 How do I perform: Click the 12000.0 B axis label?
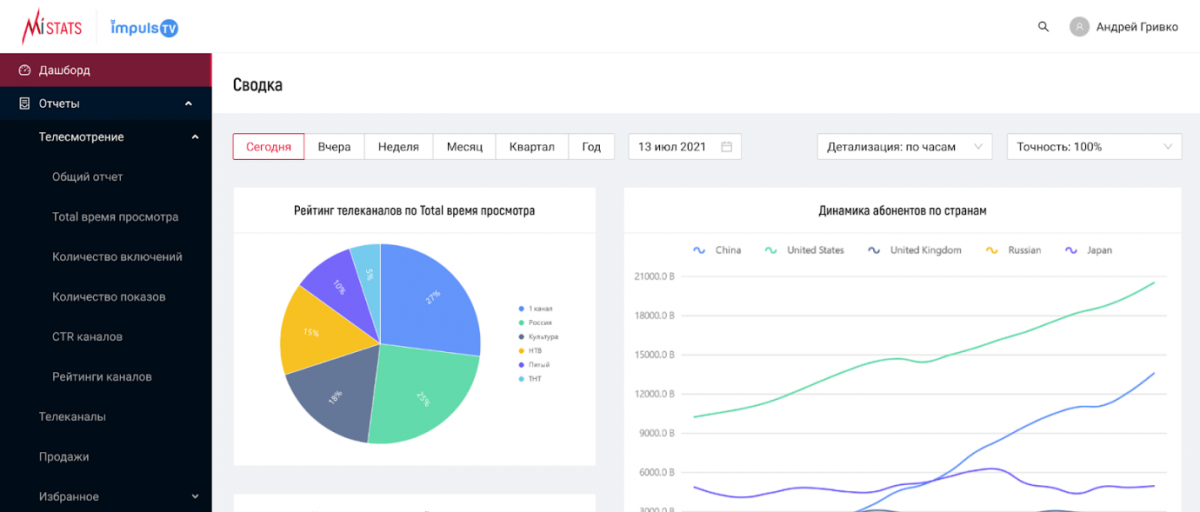point(655,394)
